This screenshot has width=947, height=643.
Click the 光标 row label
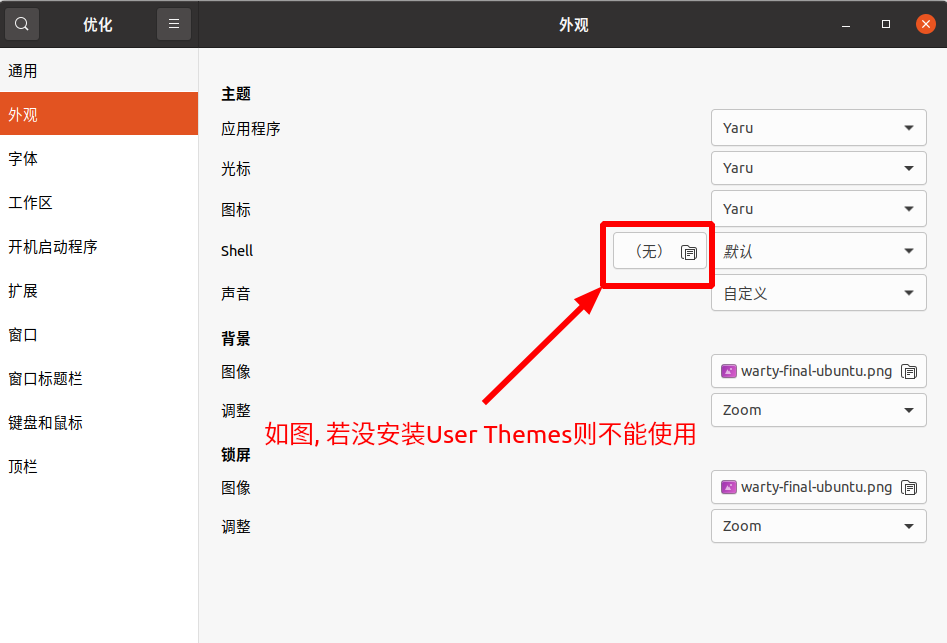[236, 169]
